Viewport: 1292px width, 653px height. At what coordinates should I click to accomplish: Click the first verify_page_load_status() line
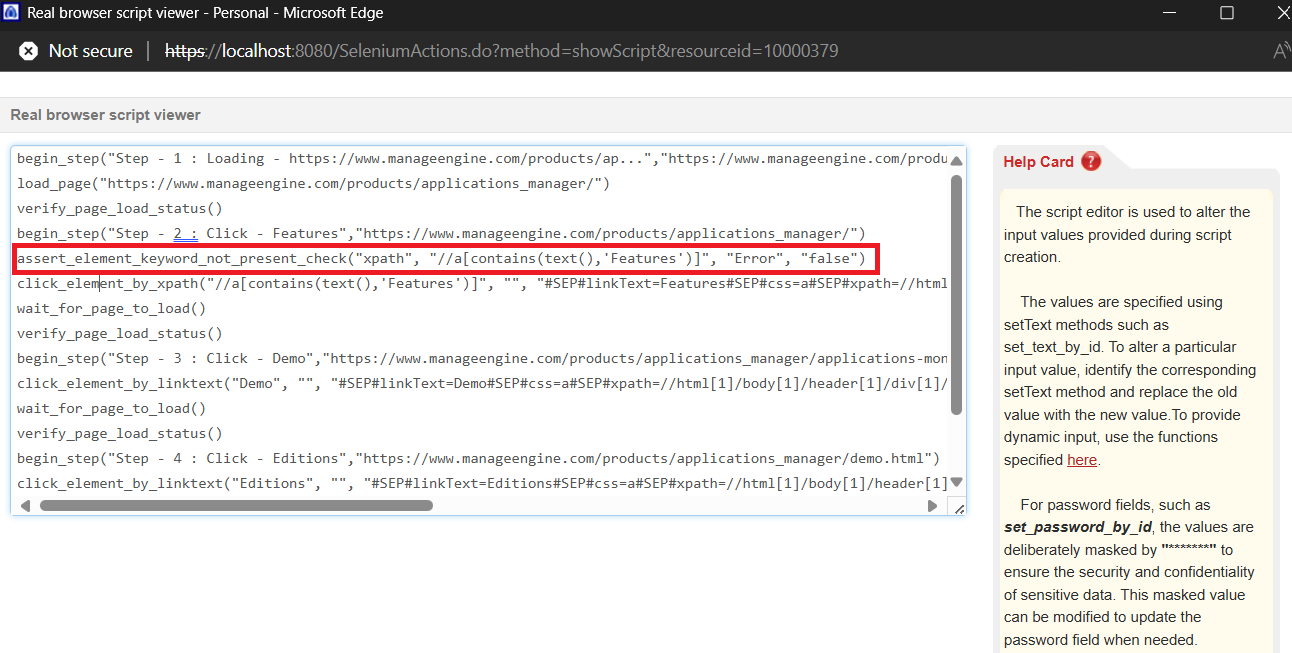[120, 209]
